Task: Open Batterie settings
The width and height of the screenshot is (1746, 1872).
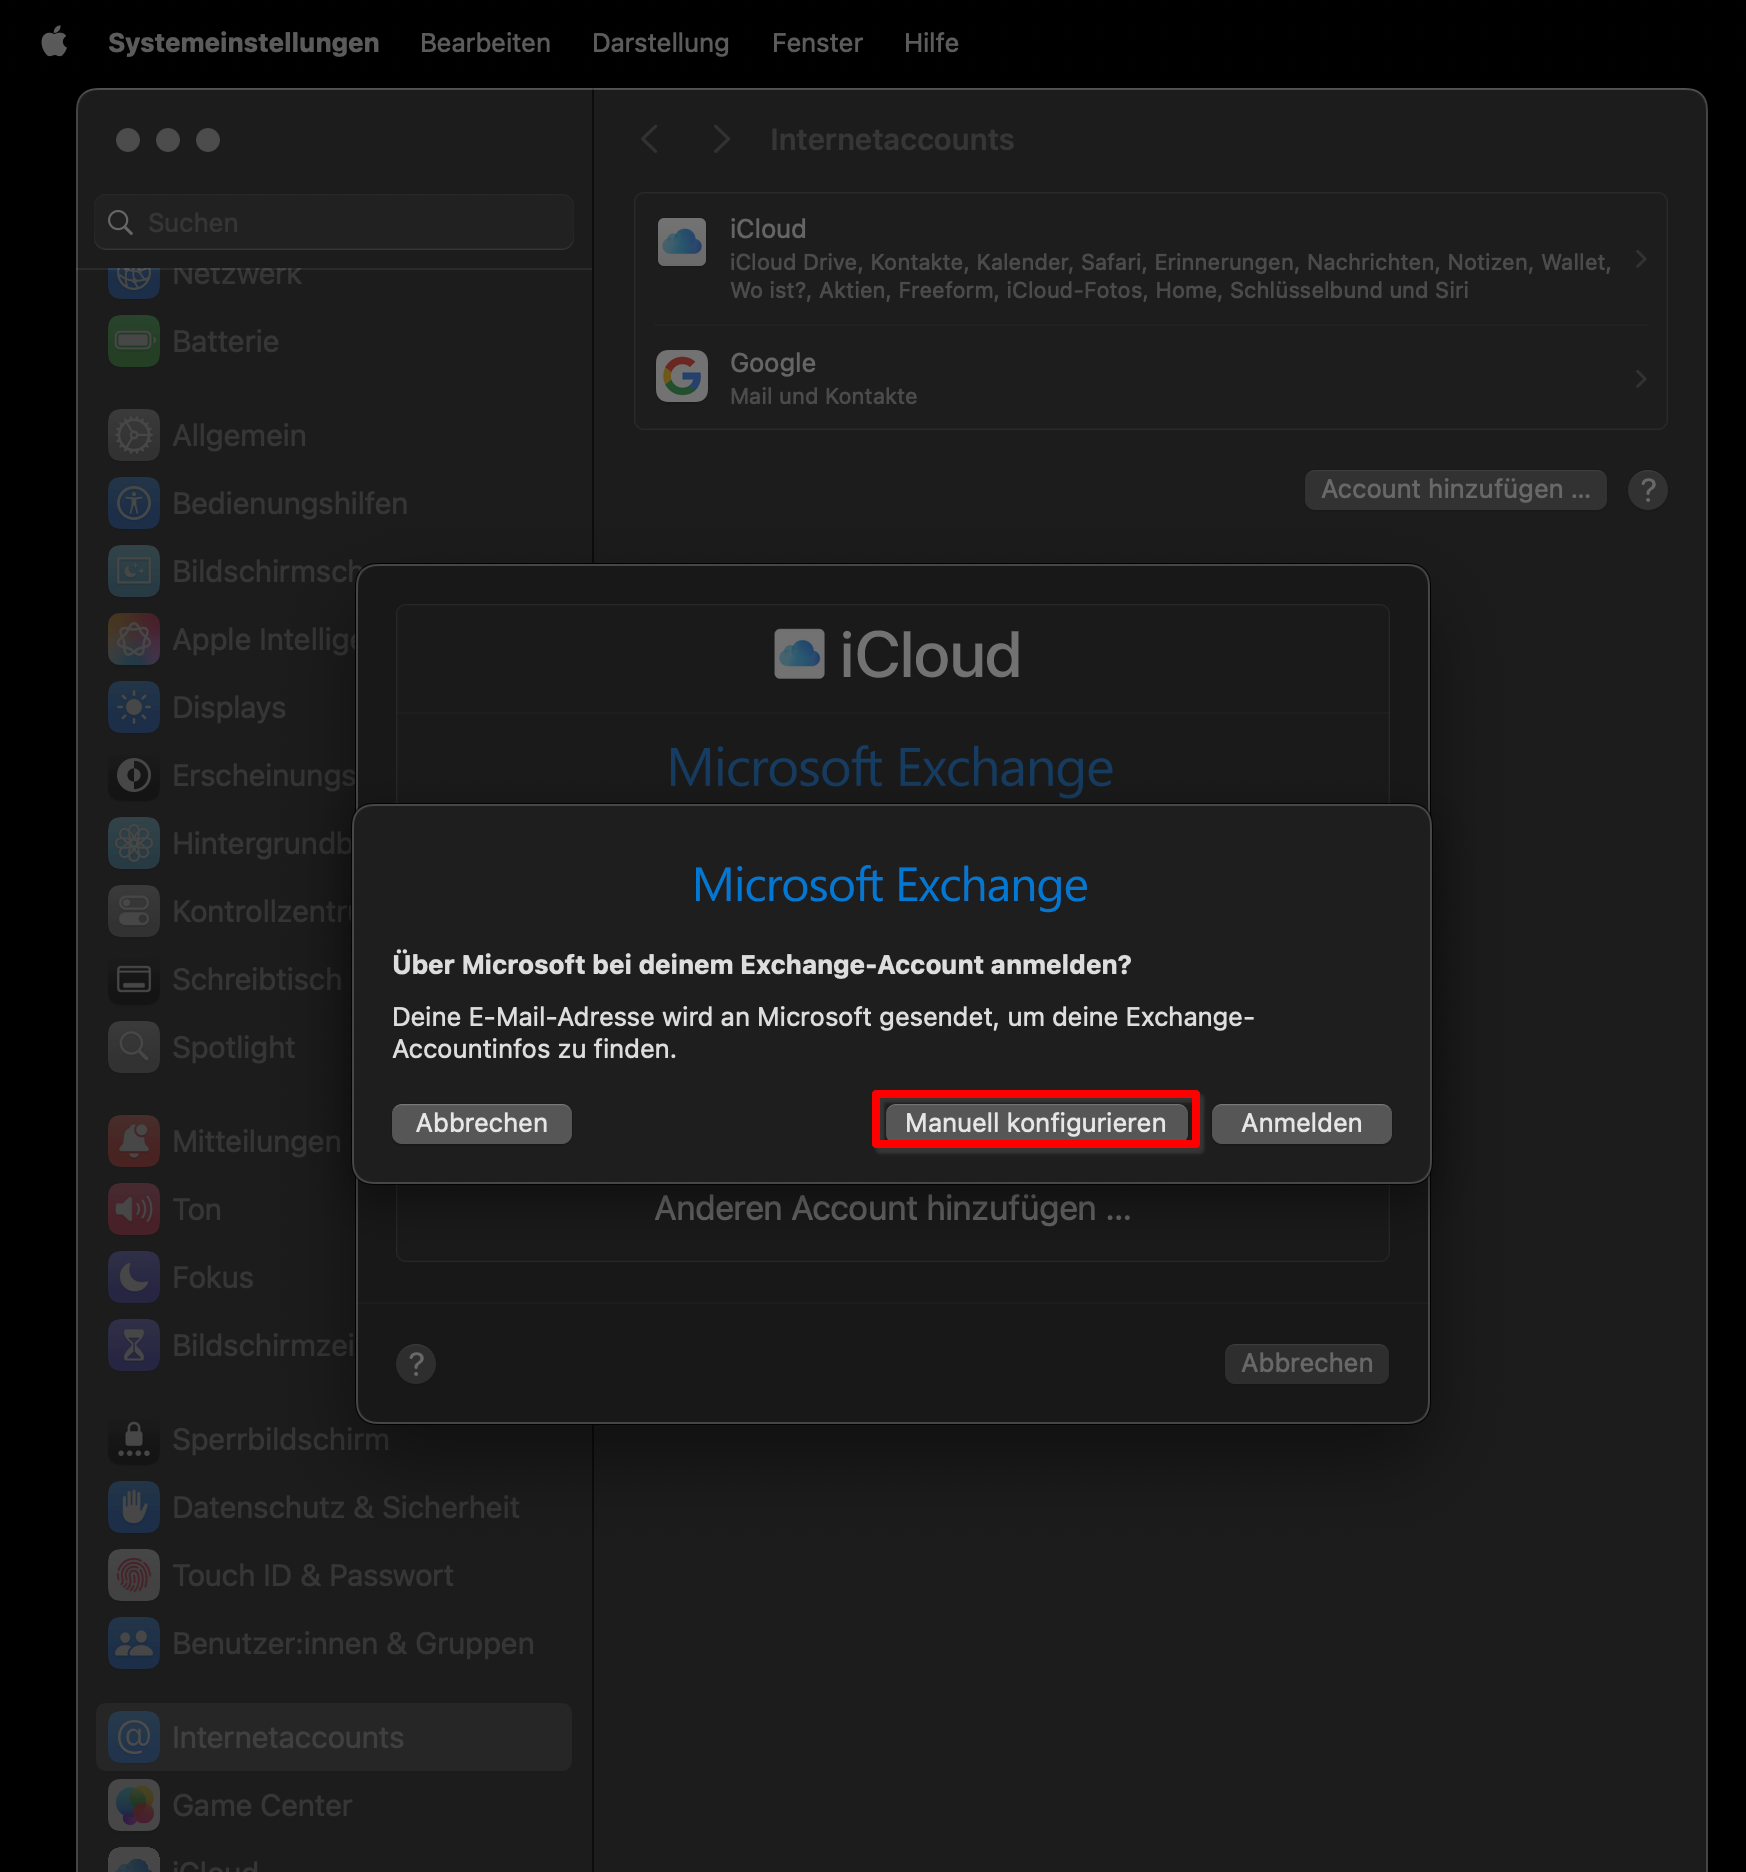Action: pos(334,341)
